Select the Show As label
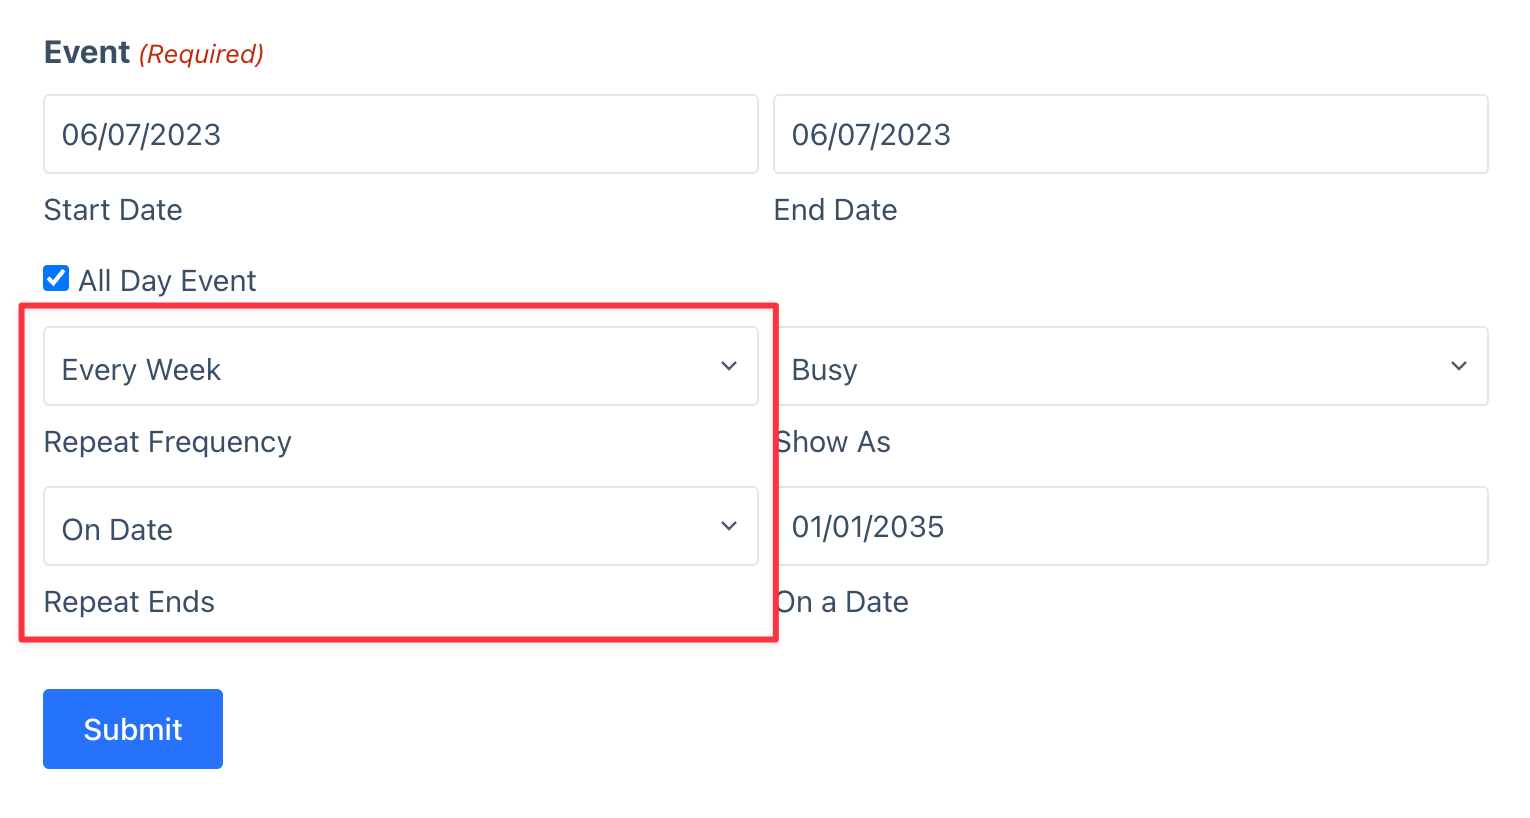Image resolution: width=1530 pixels, height=818 pixels. pyautogui.click(x=833, y=441)
